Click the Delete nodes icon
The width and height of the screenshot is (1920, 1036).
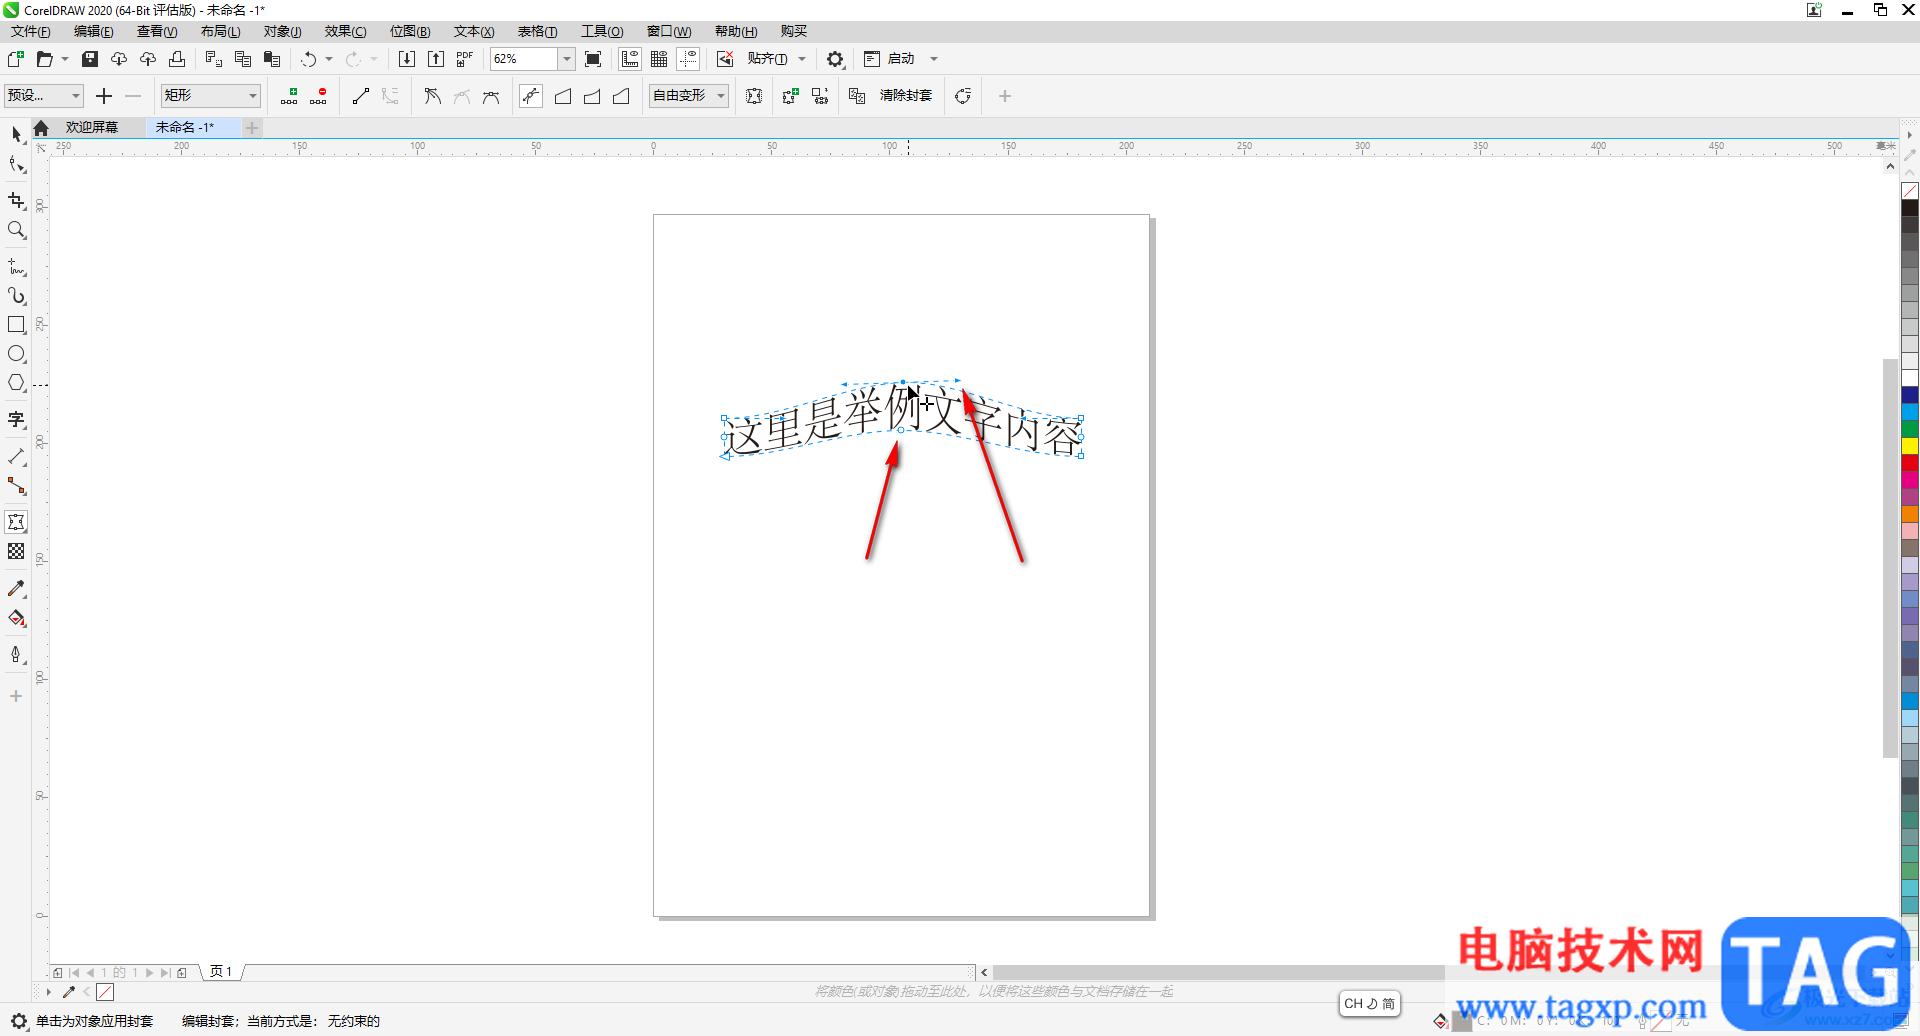(x=318, y=96)
